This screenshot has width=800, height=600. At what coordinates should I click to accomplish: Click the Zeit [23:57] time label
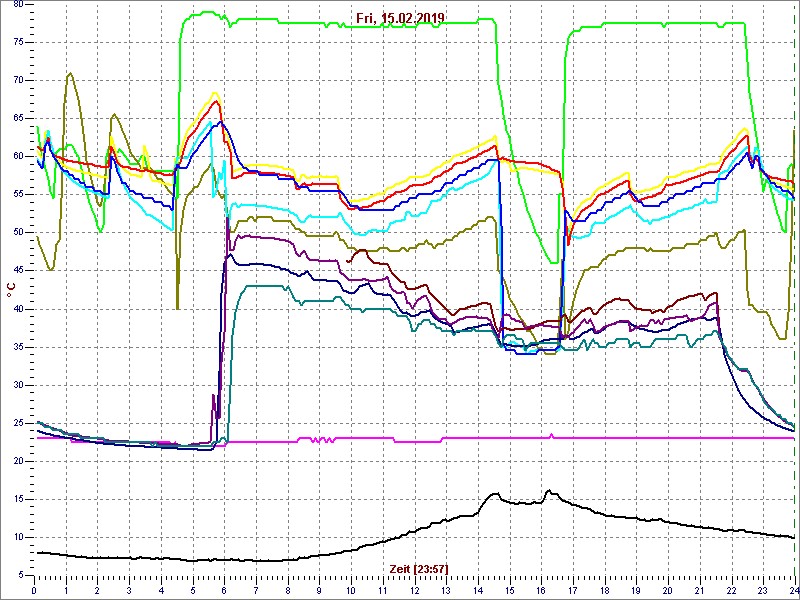pos(419,568)
